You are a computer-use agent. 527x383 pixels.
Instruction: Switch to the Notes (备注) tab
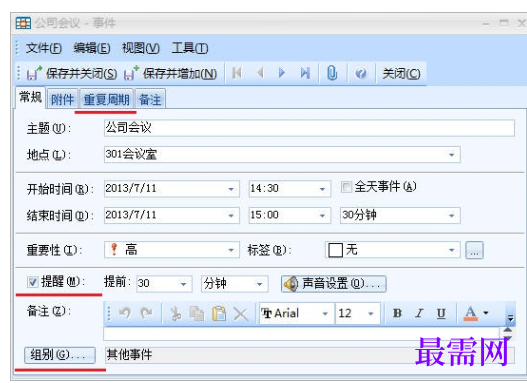150,99
